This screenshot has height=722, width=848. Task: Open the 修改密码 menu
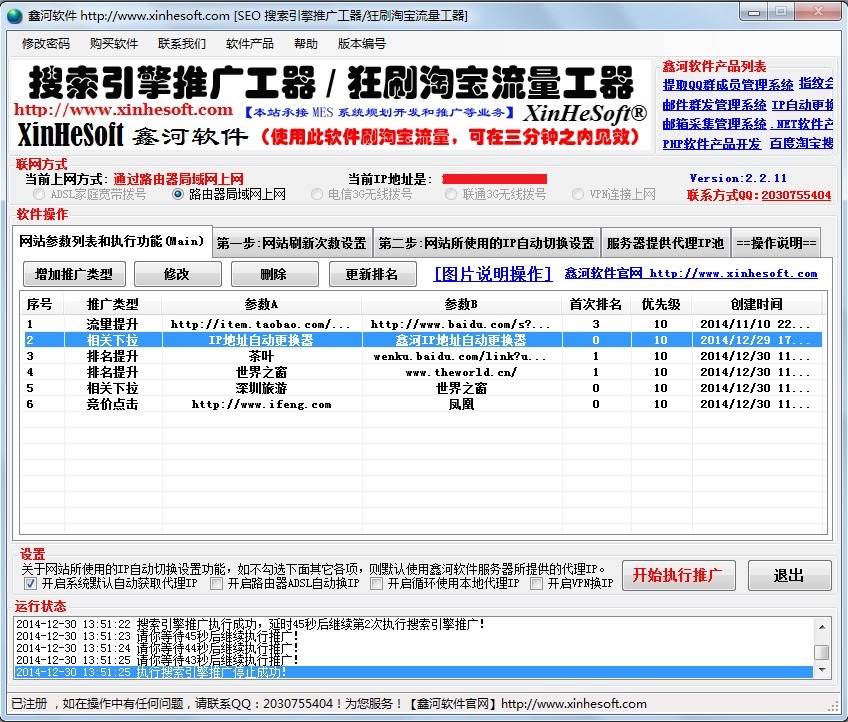point(46,44)
